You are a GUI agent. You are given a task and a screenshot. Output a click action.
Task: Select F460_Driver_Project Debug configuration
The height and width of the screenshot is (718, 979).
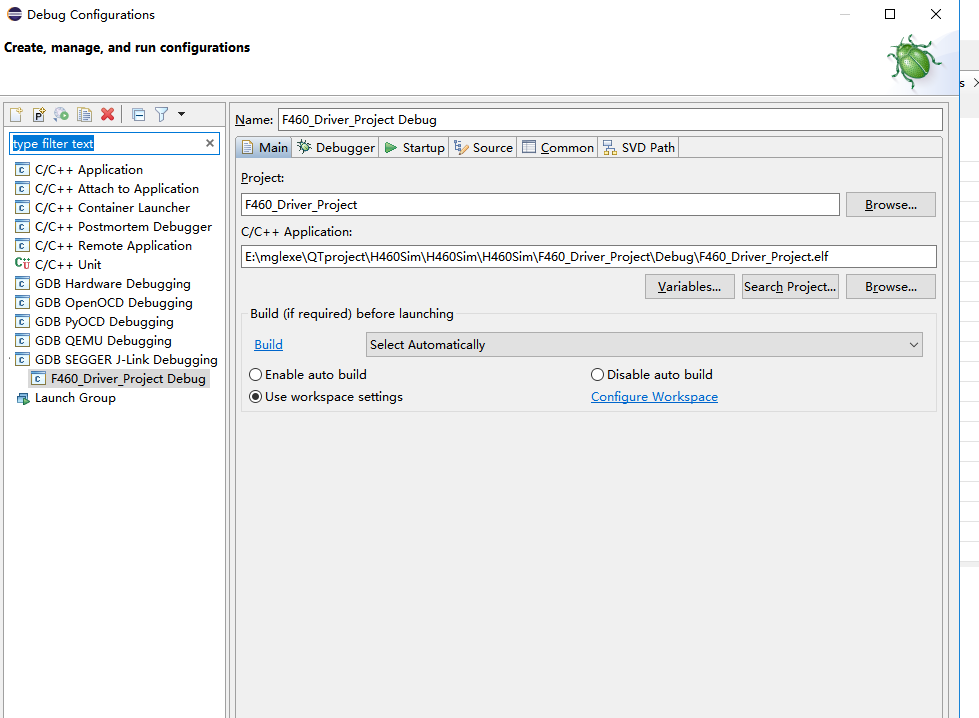125,378
